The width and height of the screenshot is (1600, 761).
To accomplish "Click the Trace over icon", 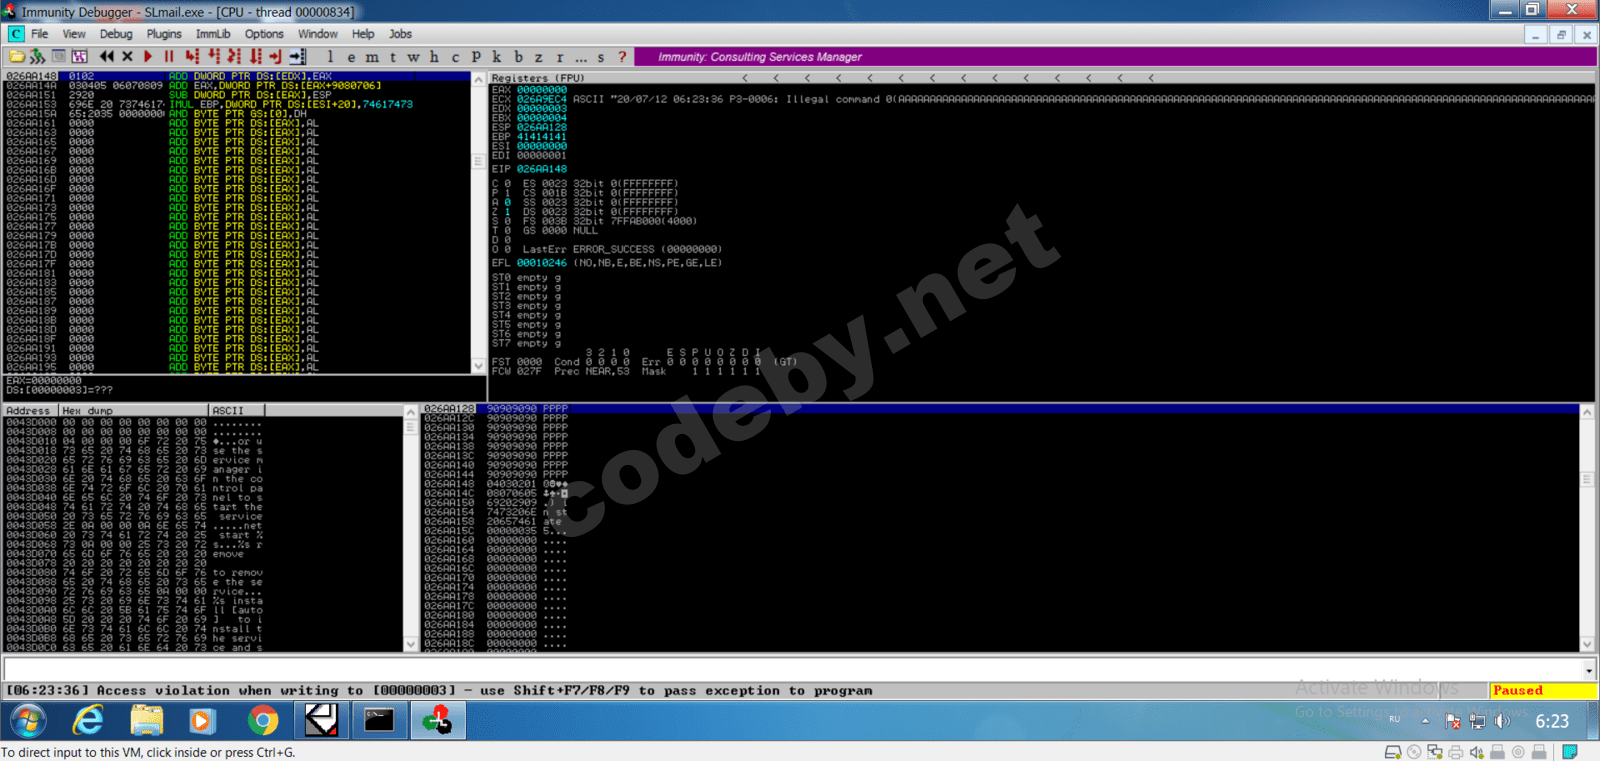I will pos(255,57).
